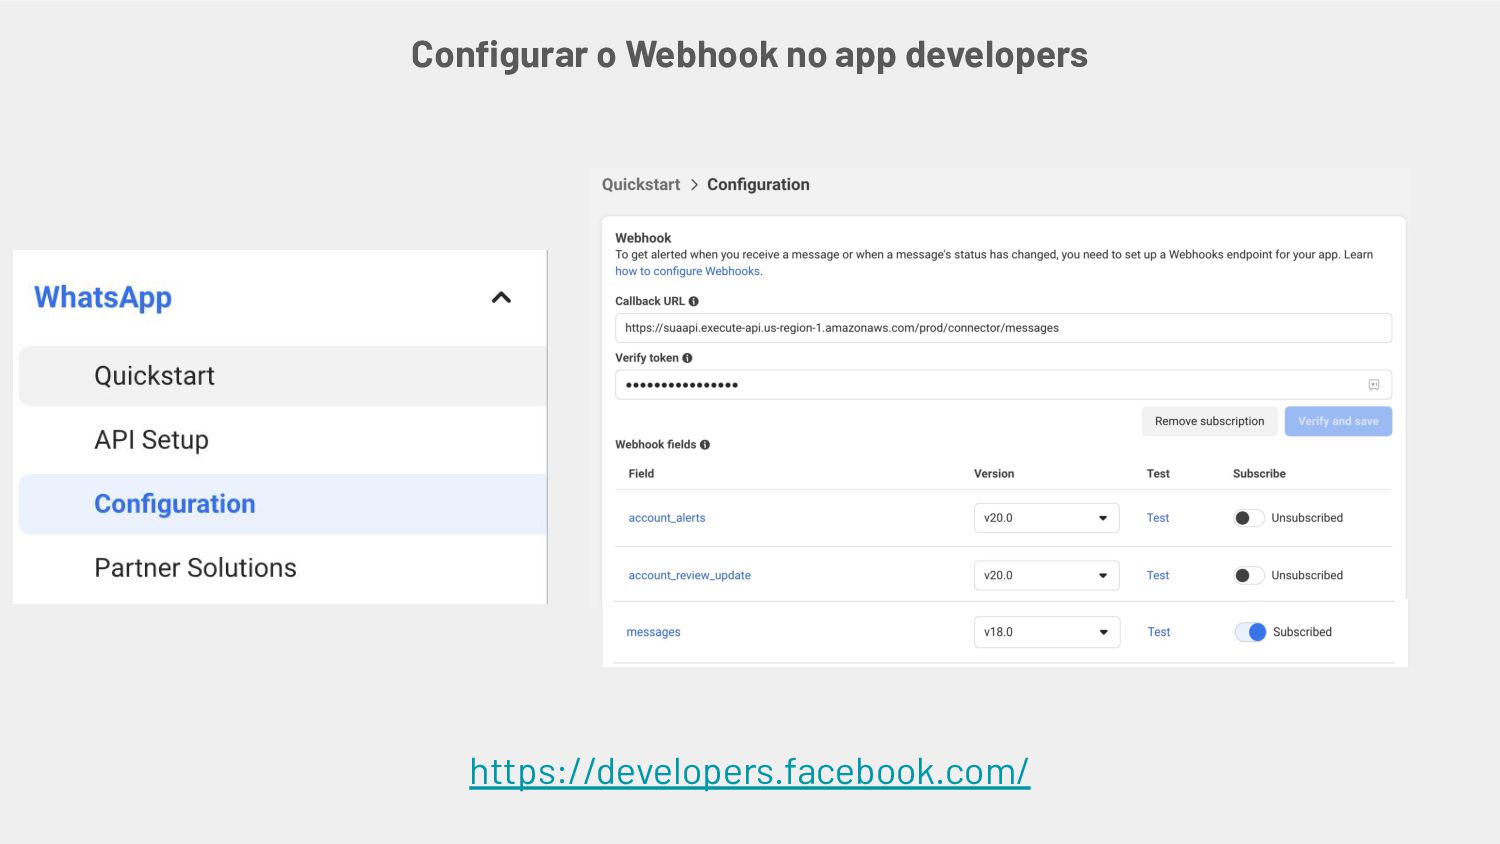Open v18.0 version dropdown for messages
The height and width of the screenshot is (844, 1500).
coord(1047,632)
